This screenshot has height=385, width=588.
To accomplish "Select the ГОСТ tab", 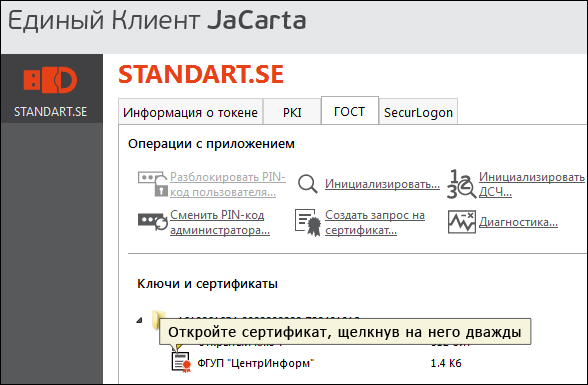I will point(350,111).
